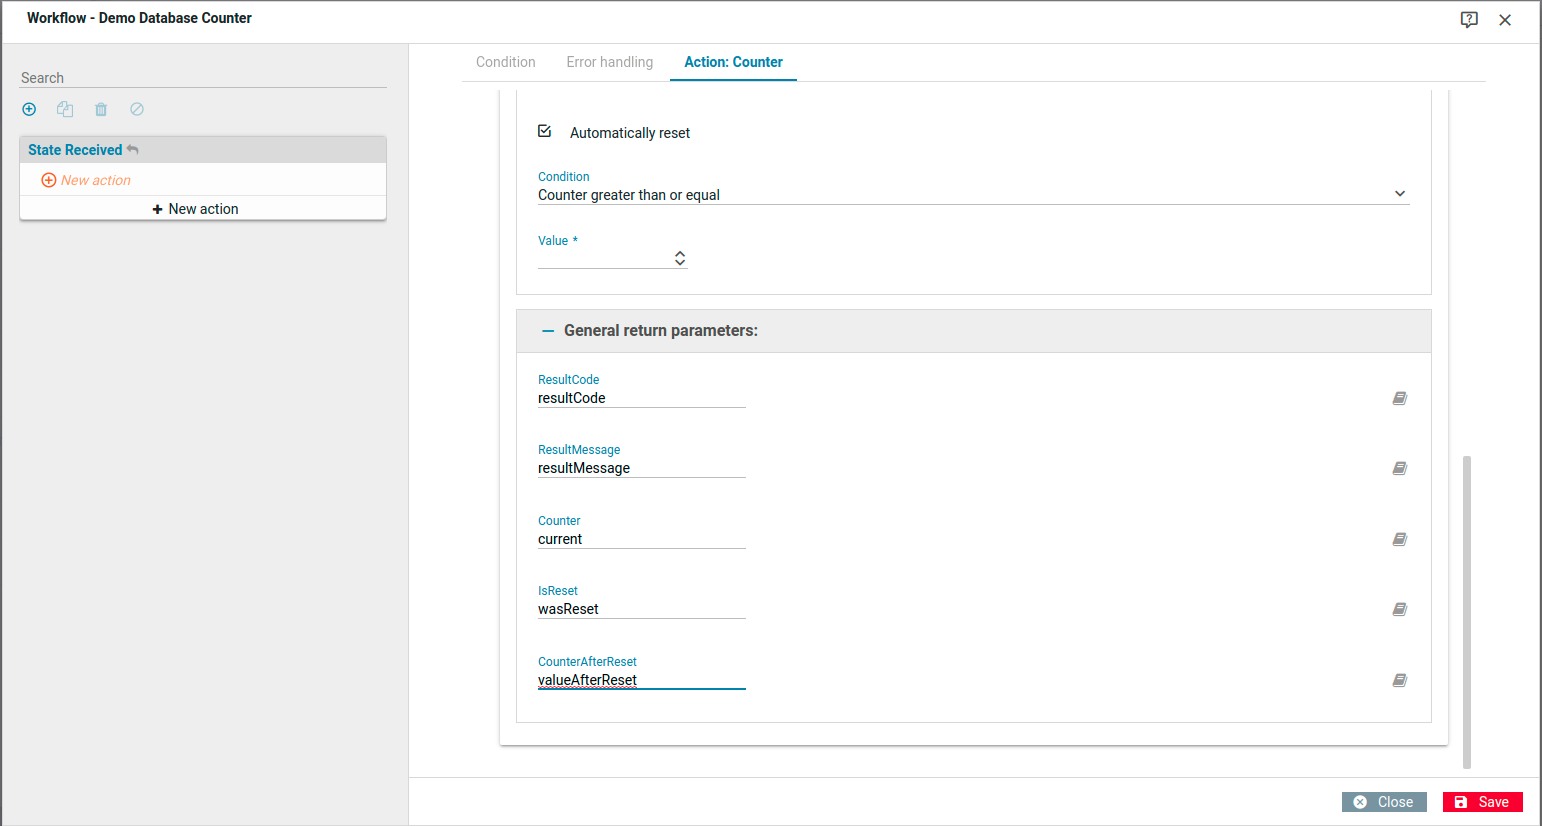
Task: Click the add (plus) icon in left toolbar
Action: (x=29, y=109)
